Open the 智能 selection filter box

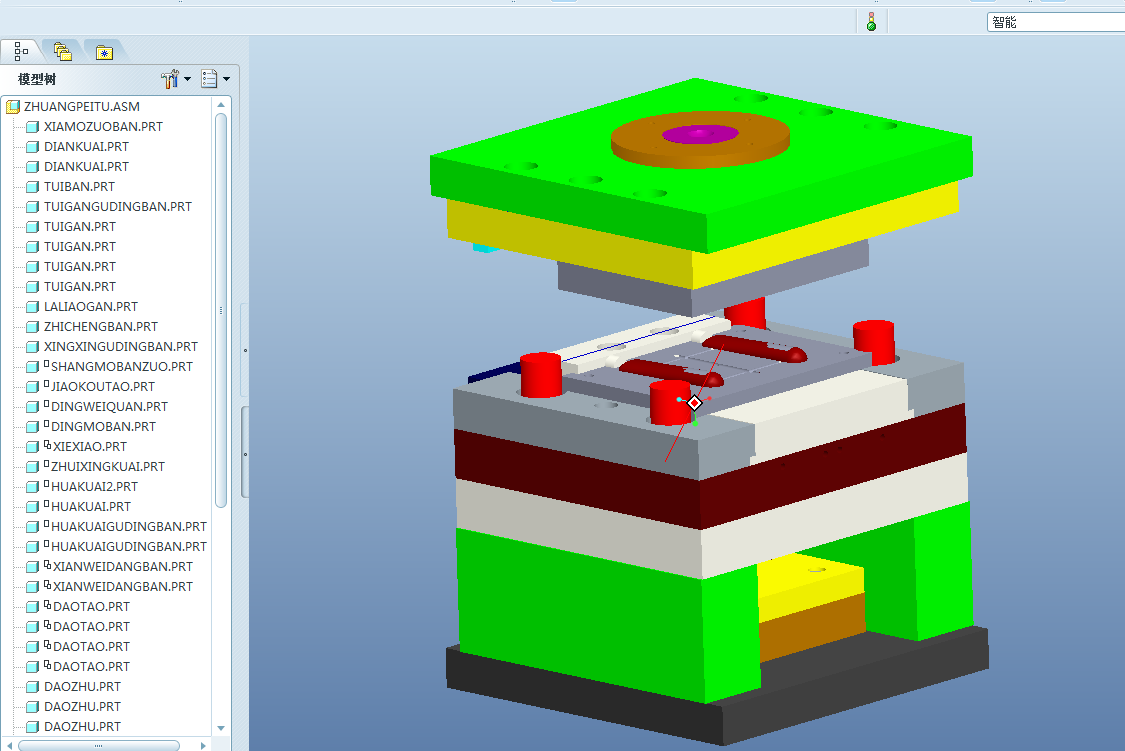tap(1055, 22)
